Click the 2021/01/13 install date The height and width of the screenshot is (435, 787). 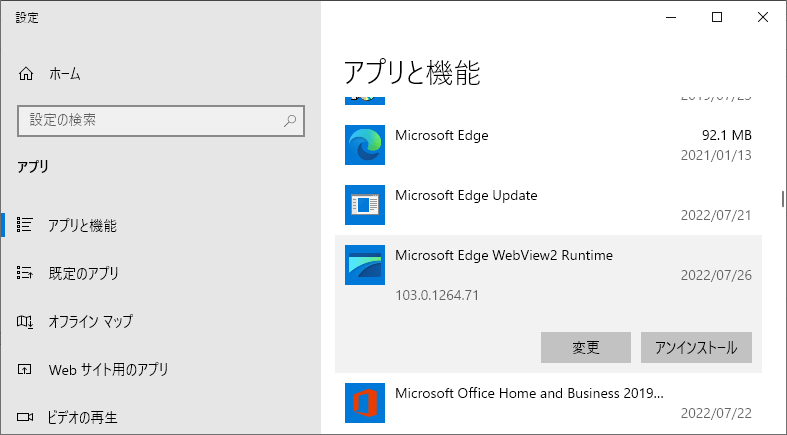716,155
